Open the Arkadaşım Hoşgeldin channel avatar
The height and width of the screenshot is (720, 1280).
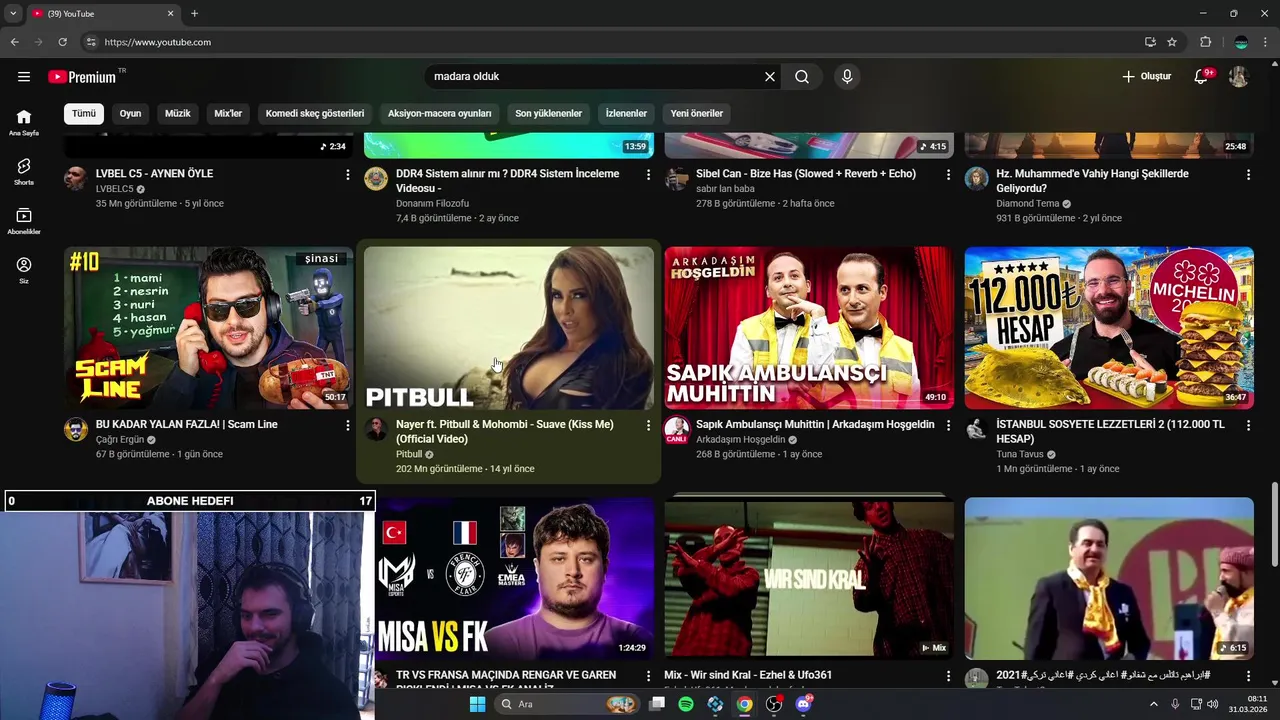pos(676,430)
